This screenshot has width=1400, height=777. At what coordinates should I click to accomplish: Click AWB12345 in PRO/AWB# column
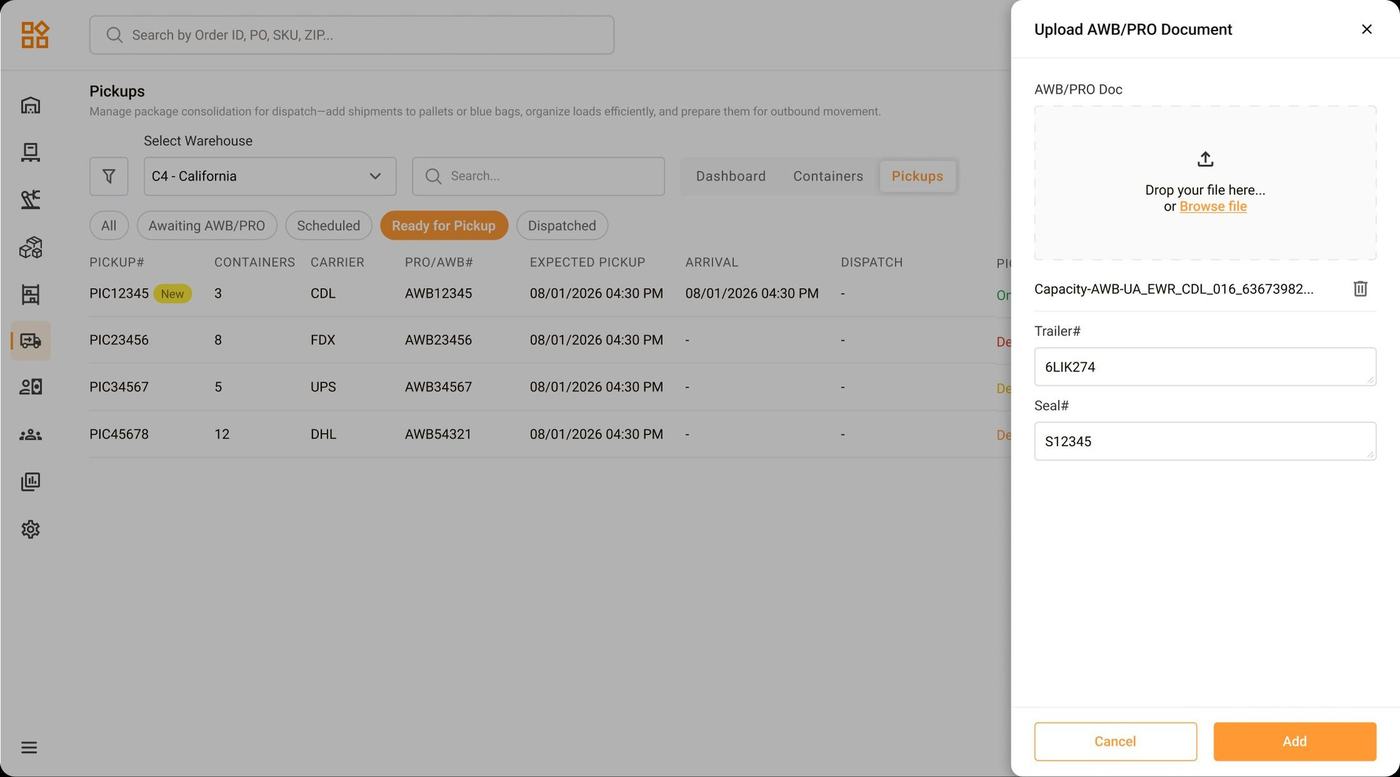click(438, 294)
